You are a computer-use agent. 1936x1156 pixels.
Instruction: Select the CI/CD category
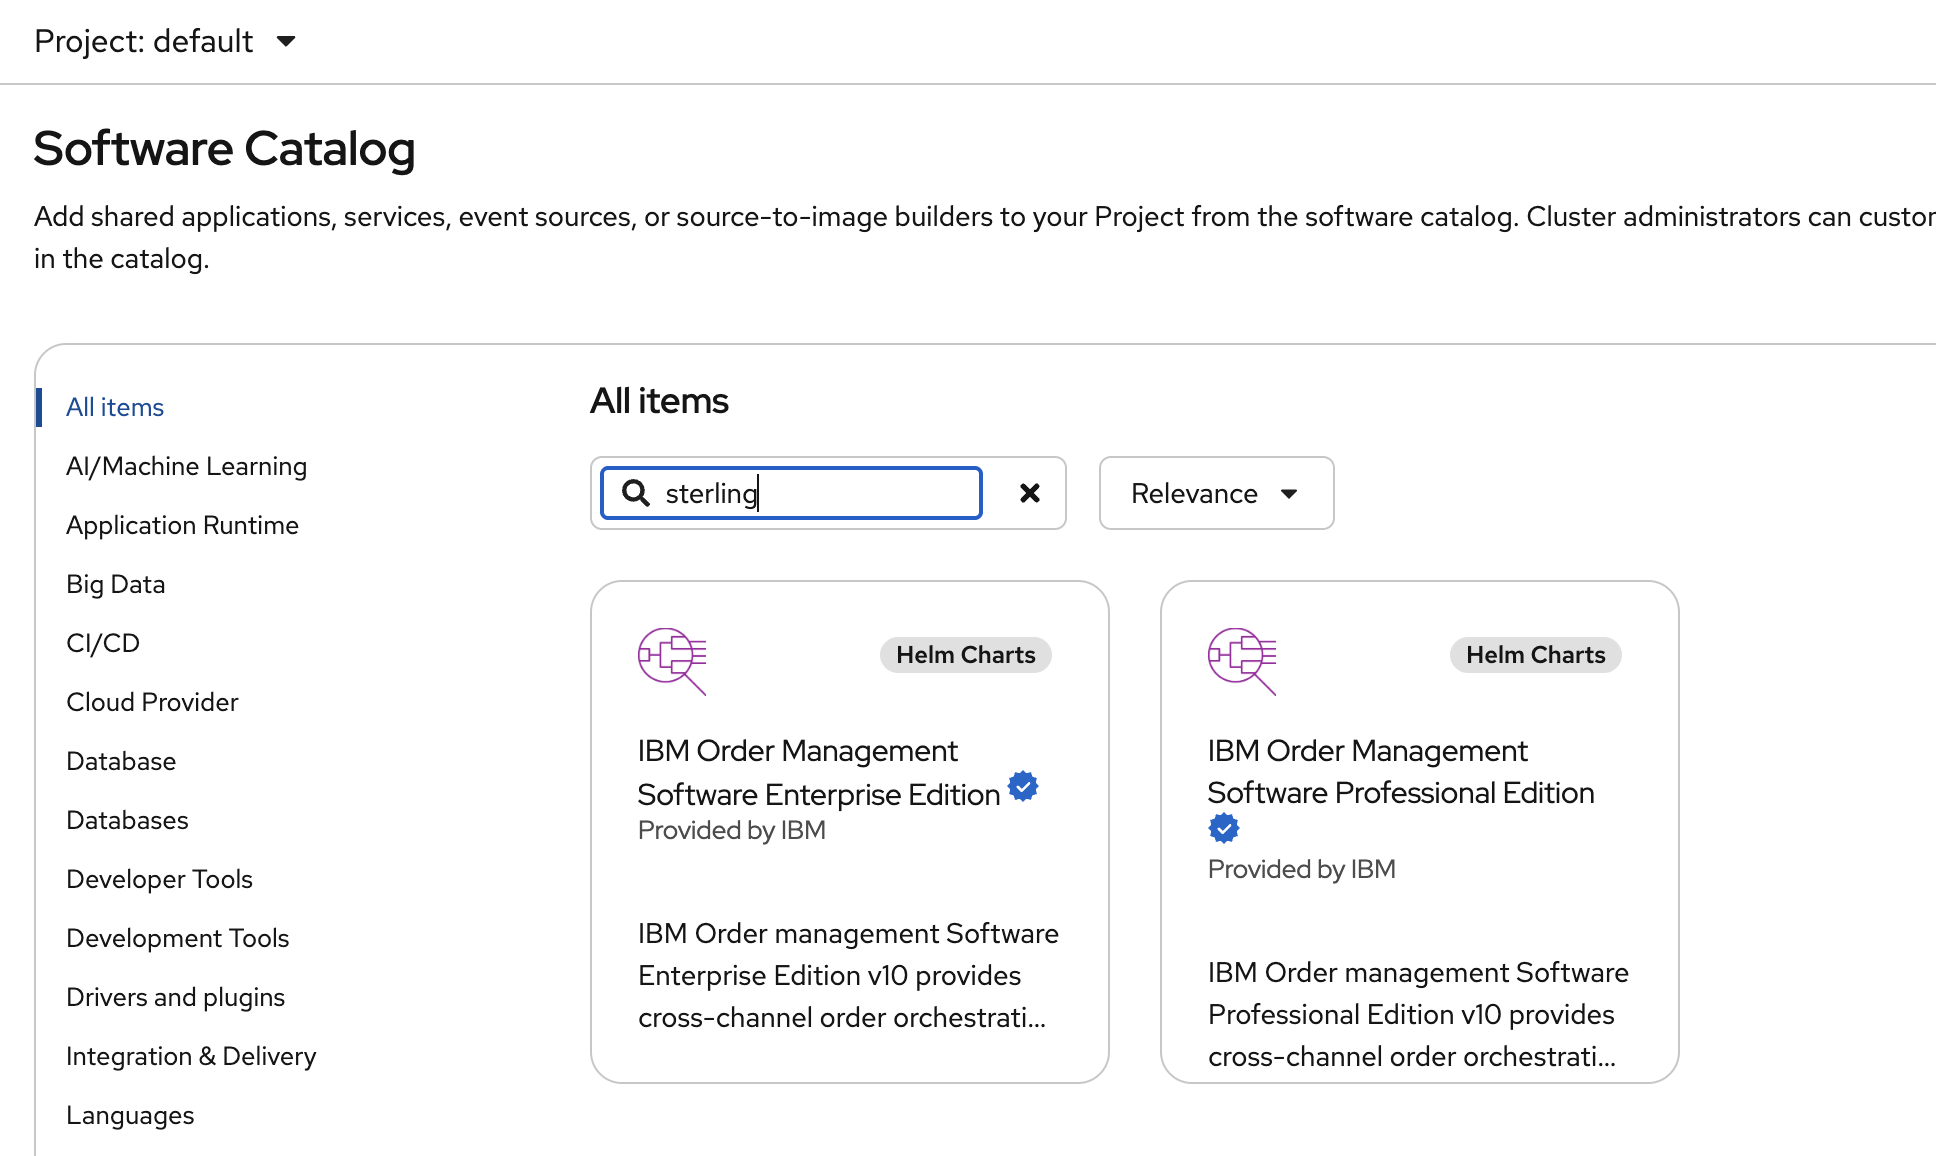pos(102,642)
